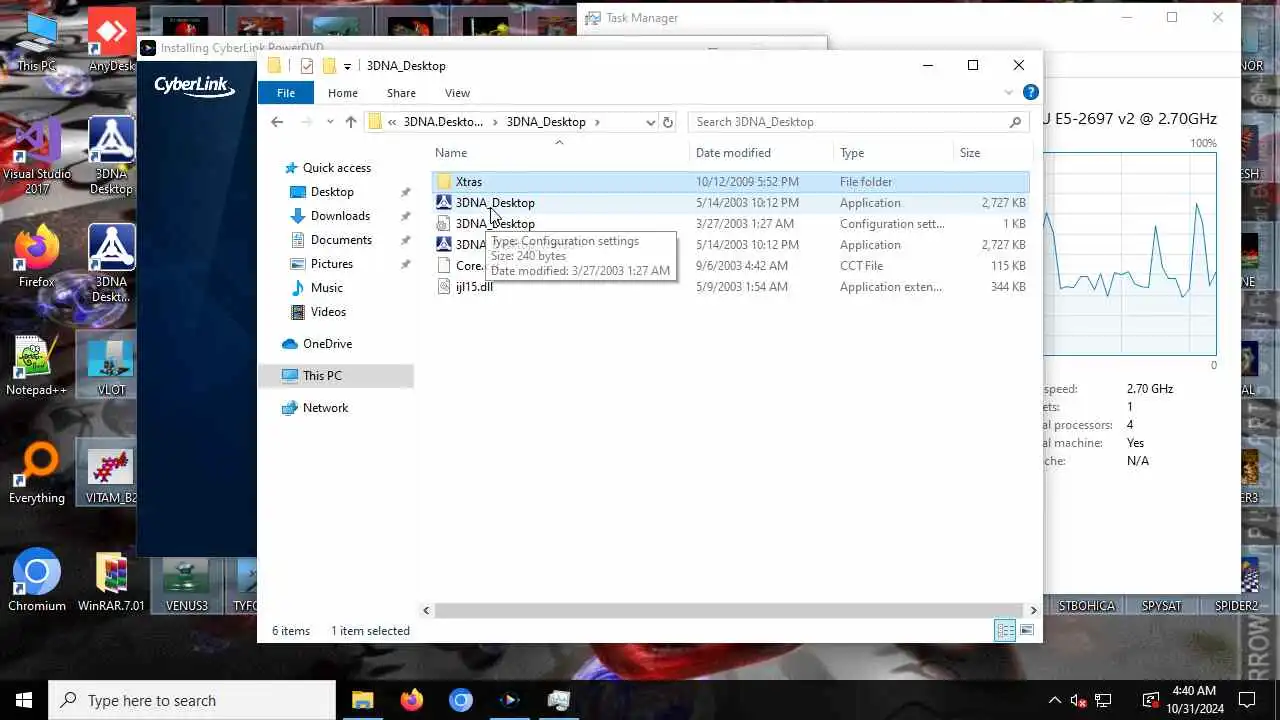Image resolution: width=1280 pixels, height=720 pixels.
Task: Open OneDrive in the navigation pane
Action: (327, 344)
